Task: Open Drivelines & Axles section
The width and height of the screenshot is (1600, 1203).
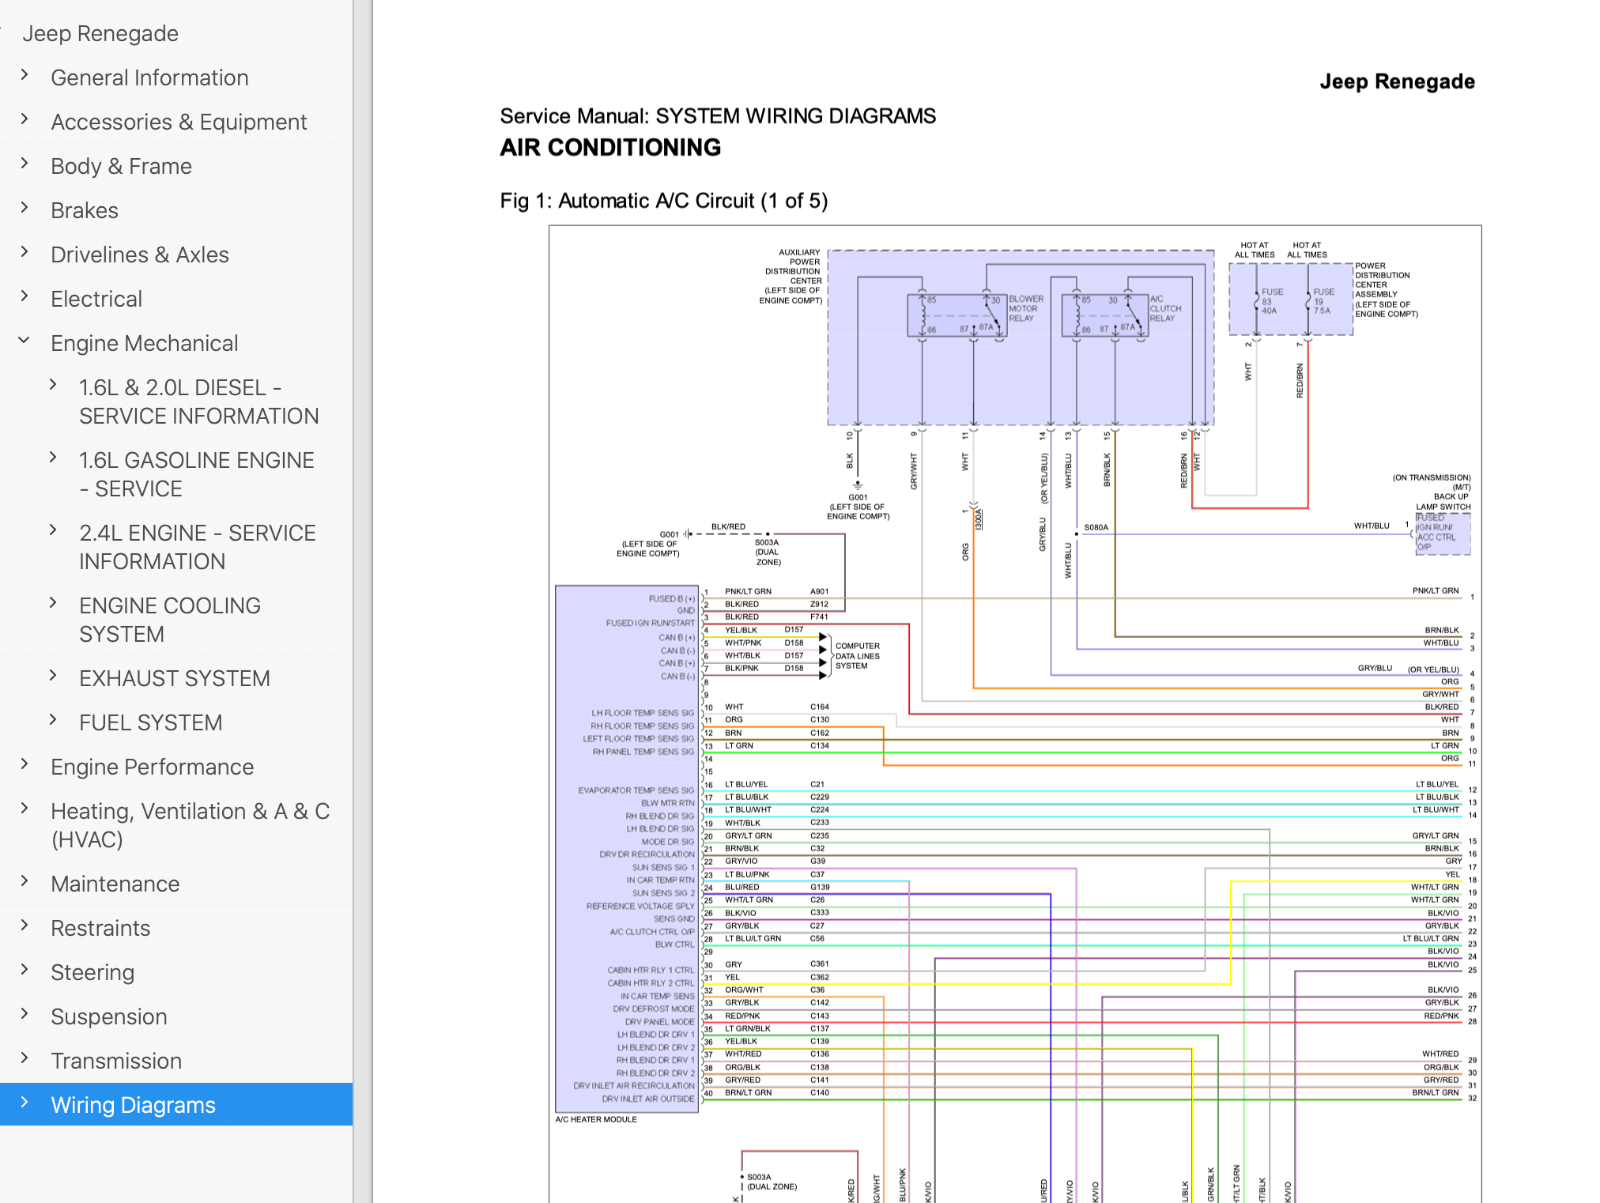Action: point(139,255)
